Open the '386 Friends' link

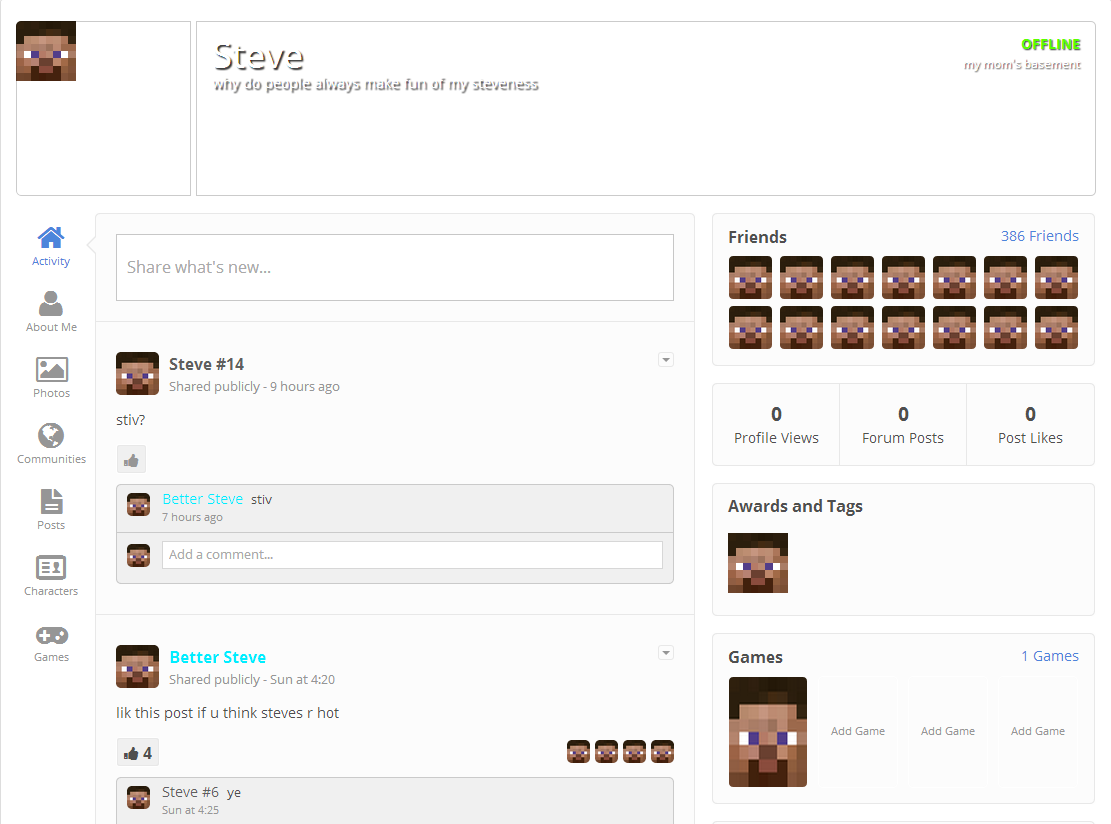tap(1039, 236)
